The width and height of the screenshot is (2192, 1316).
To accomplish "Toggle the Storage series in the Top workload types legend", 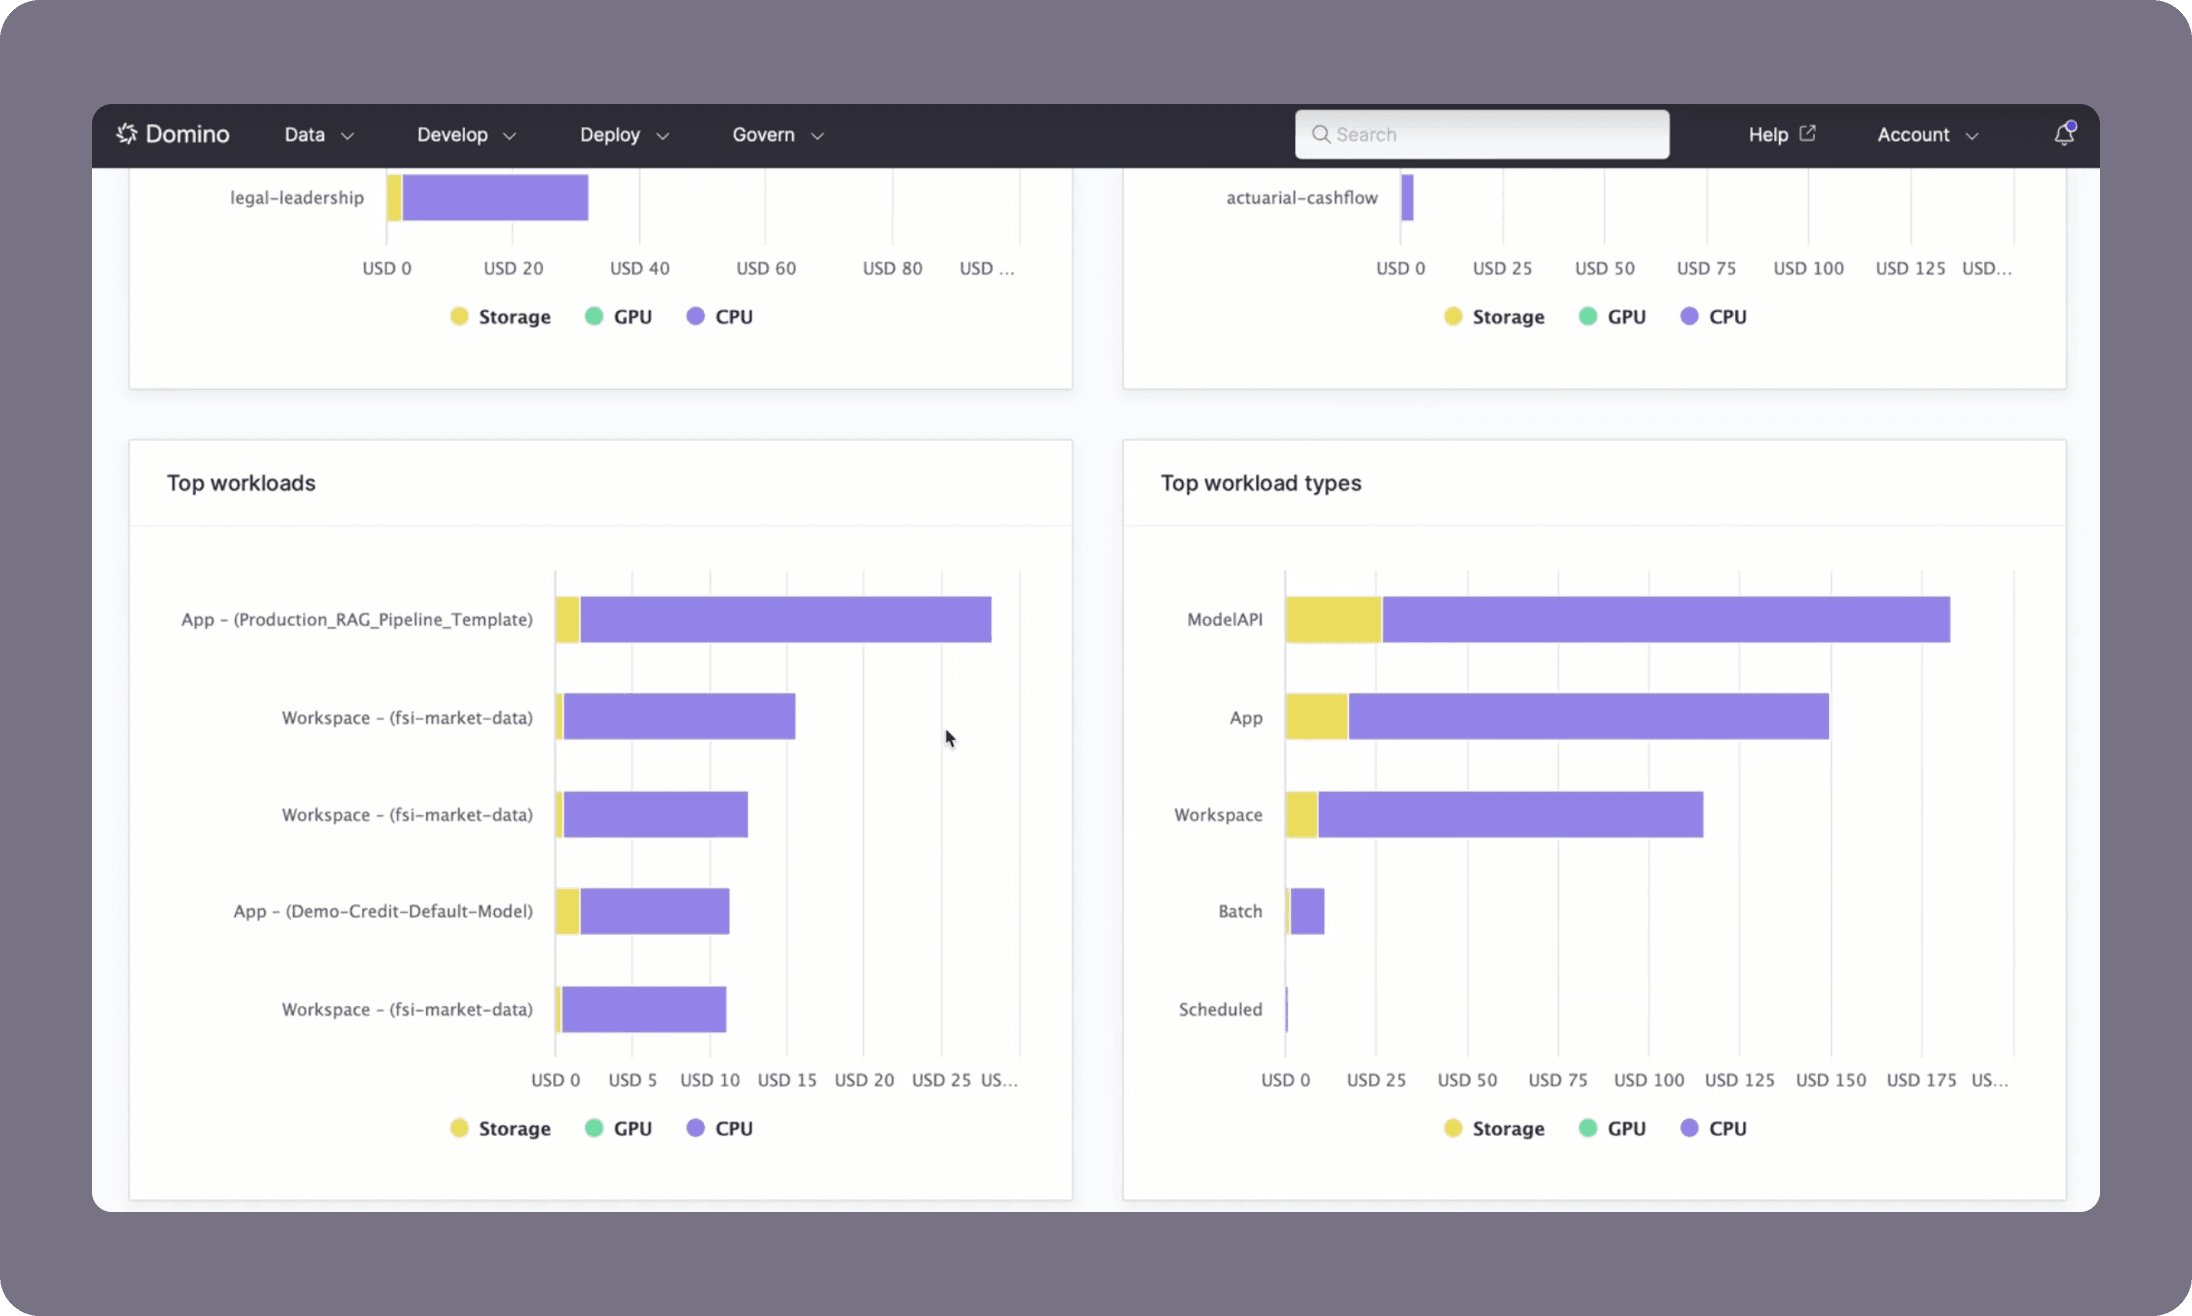I will [1453, 1127].
